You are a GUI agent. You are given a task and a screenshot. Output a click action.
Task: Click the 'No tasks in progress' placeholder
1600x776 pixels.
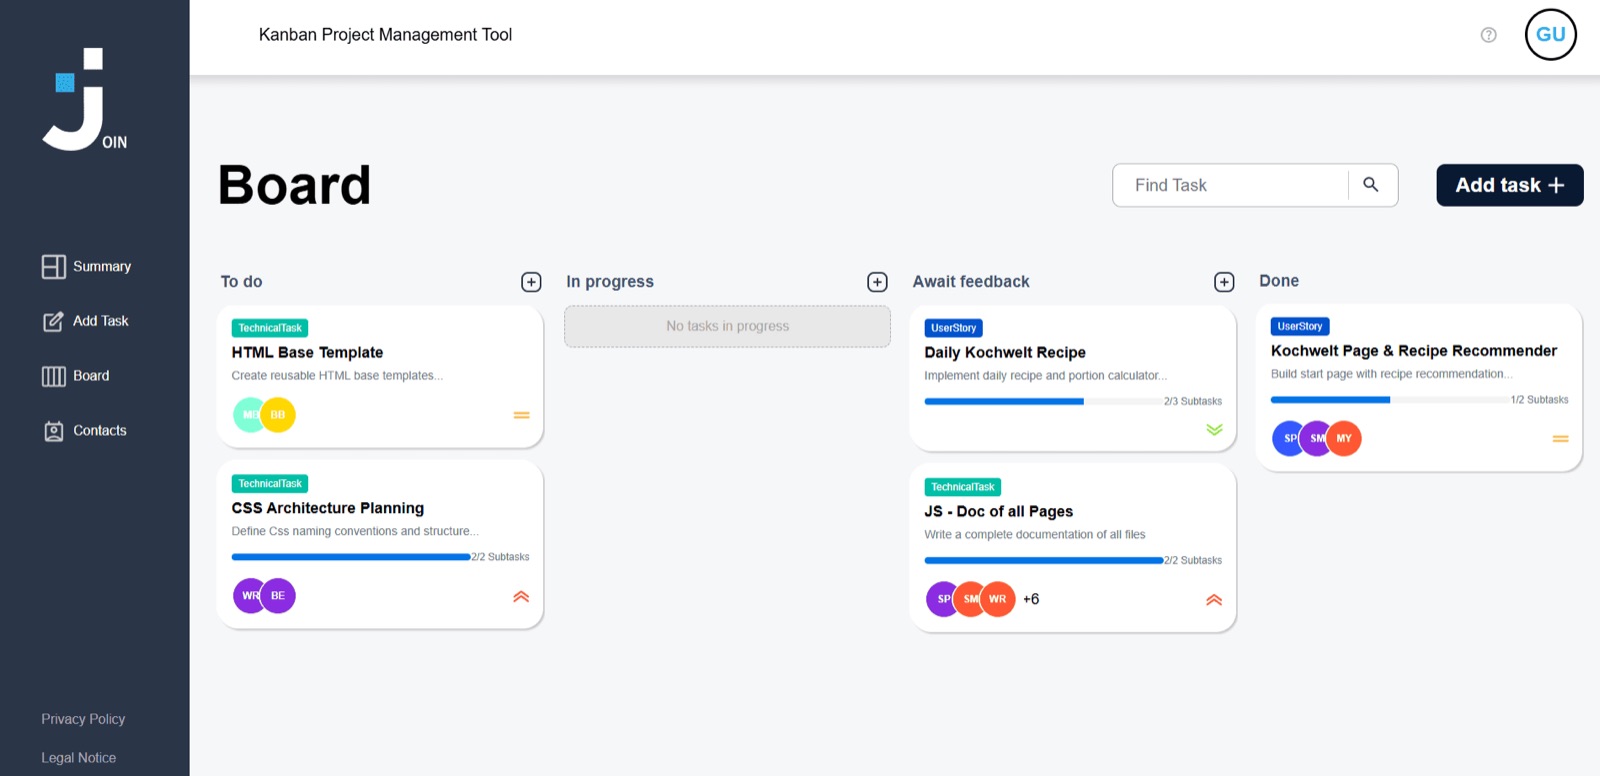(x=727, y=326)
